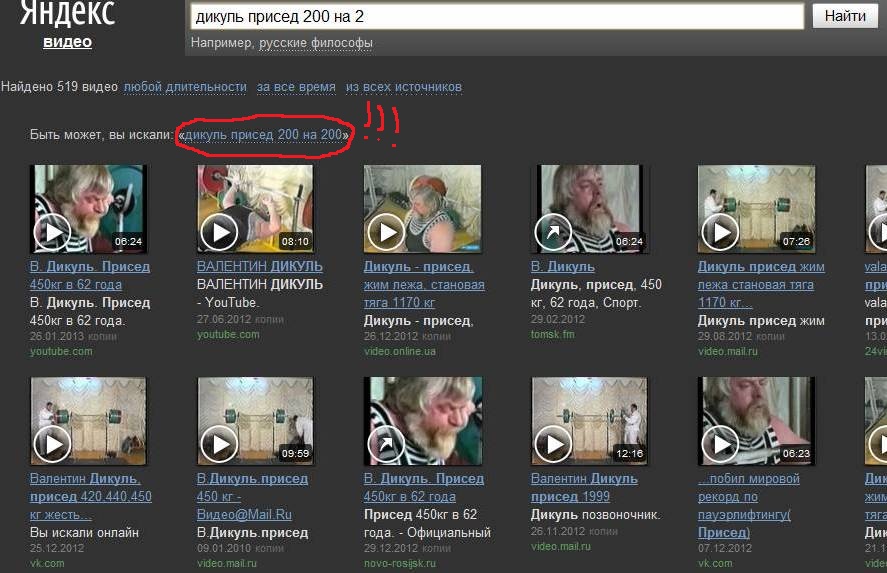887x573 pixels.
Task: Open Валентин Дикуль, присед 420,440,450 link
Action: click(91, 497)
